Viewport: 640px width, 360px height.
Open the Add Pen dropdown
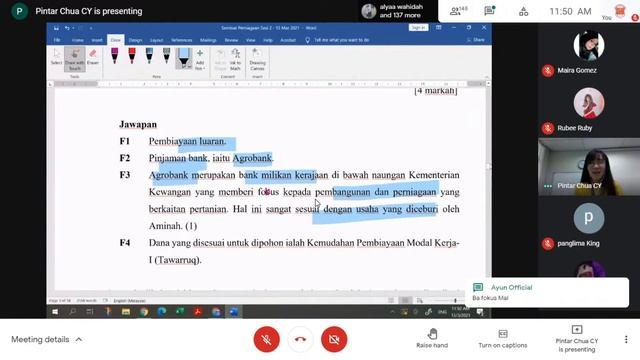200,60
